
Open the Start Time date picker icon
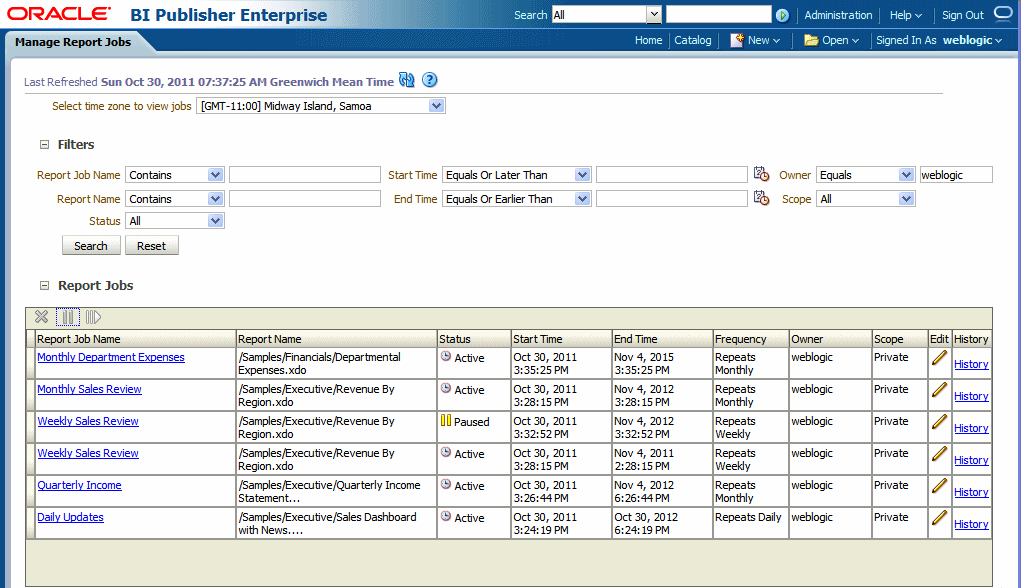[760, 172]
